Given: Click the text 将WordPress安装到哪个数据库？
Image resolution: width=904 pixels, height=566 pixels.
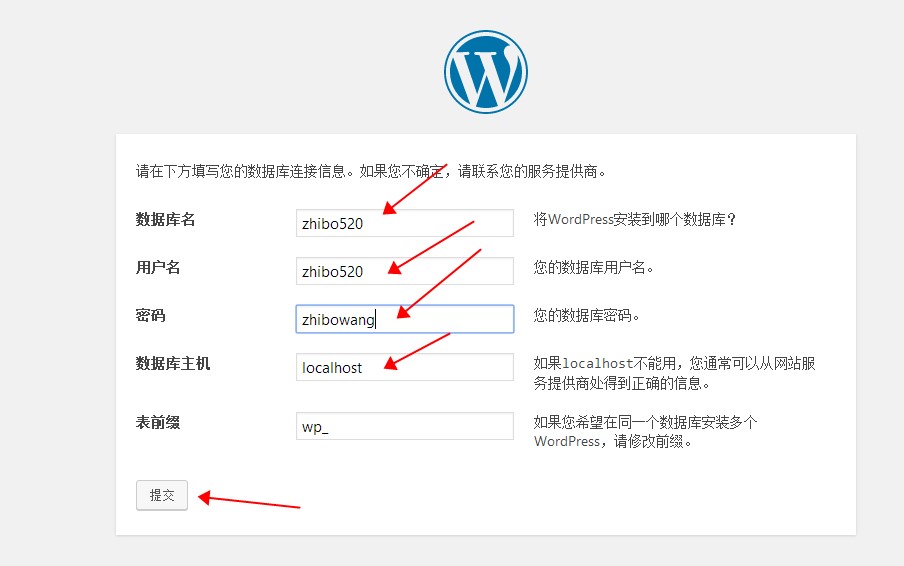Looking at the screenshot, I should 635,220.
